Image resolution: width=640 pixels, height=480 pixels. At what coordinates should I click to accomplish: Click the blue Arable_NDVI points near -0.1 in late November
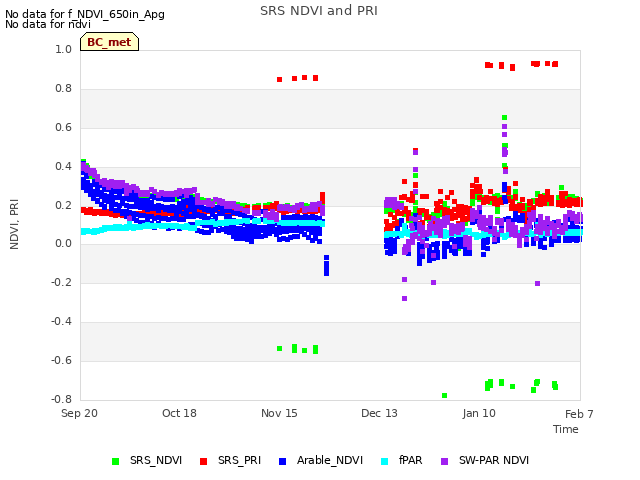327,265
